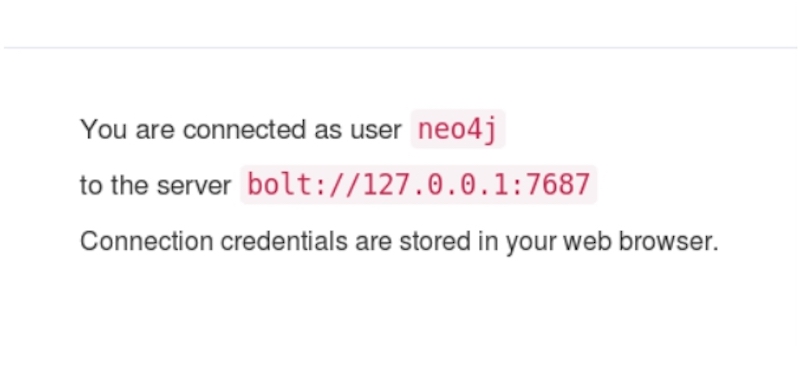Viewport: 800px width, 368px height.
Task: Click the word 'are' in the first line
Action: tap(155, 130)
